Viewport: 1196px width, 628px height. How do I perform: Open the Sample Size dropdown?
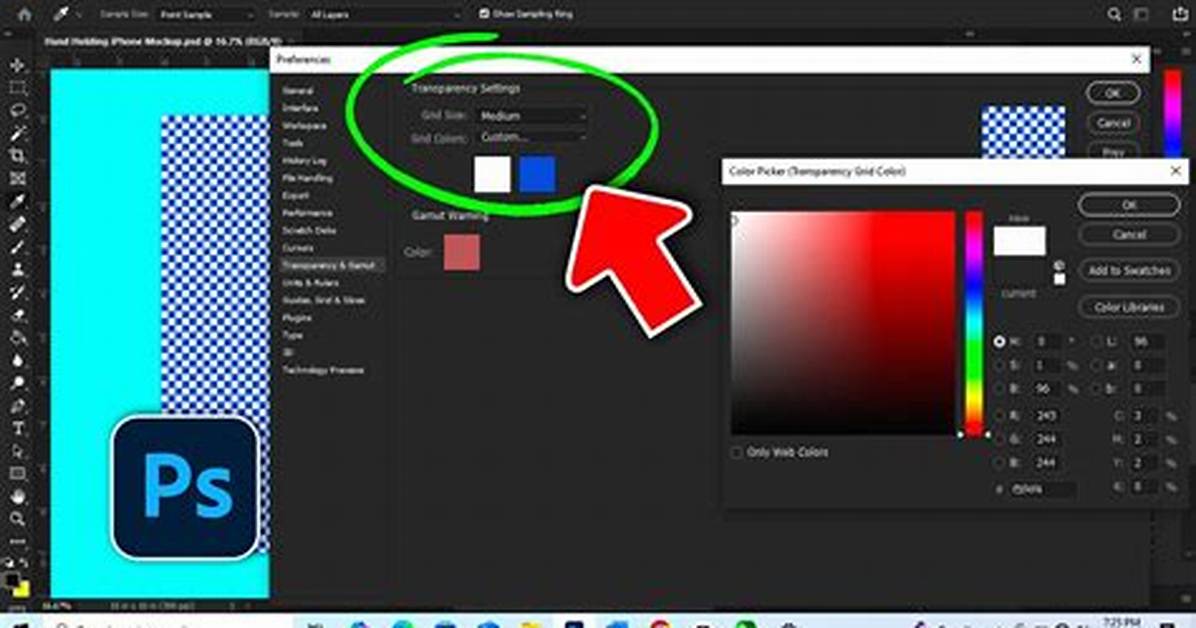pos(206,14)
